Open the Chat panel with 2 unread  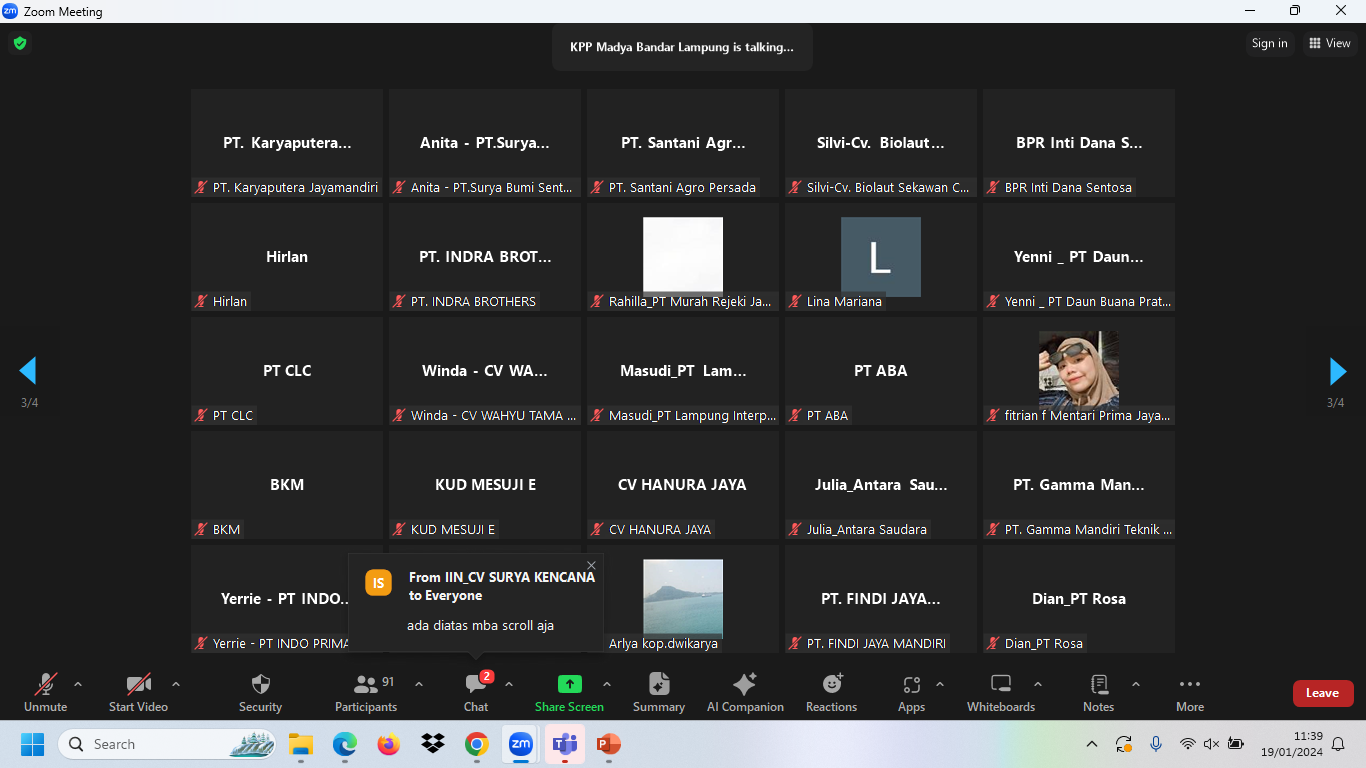click(476, 693)
